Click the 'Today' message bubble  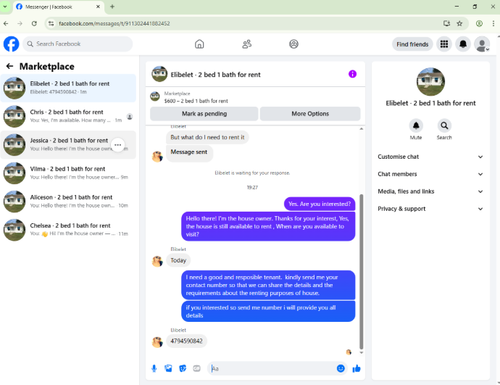tap(178, 260)
